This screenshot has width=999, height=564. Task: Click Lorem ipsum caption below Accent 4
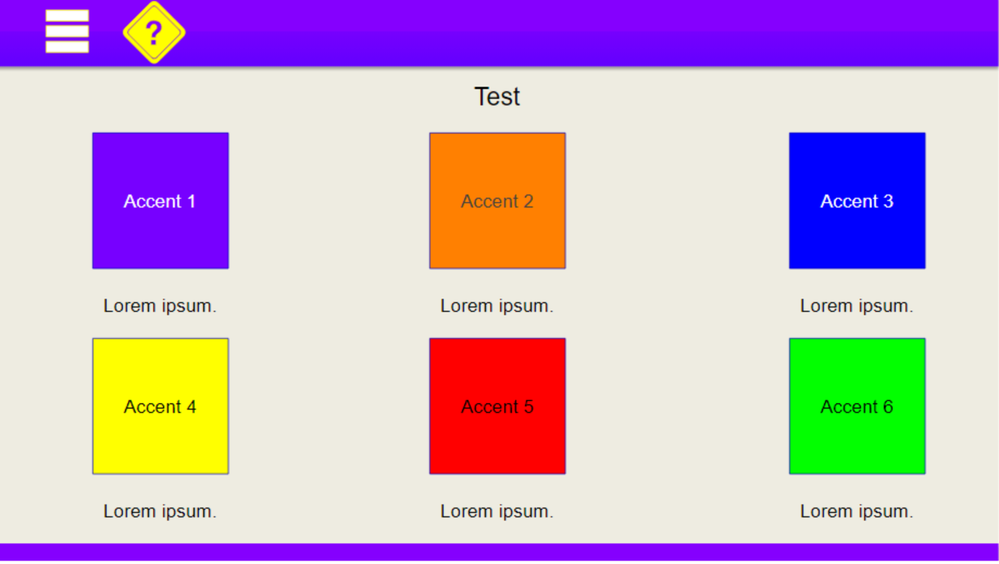click(160, 511)
